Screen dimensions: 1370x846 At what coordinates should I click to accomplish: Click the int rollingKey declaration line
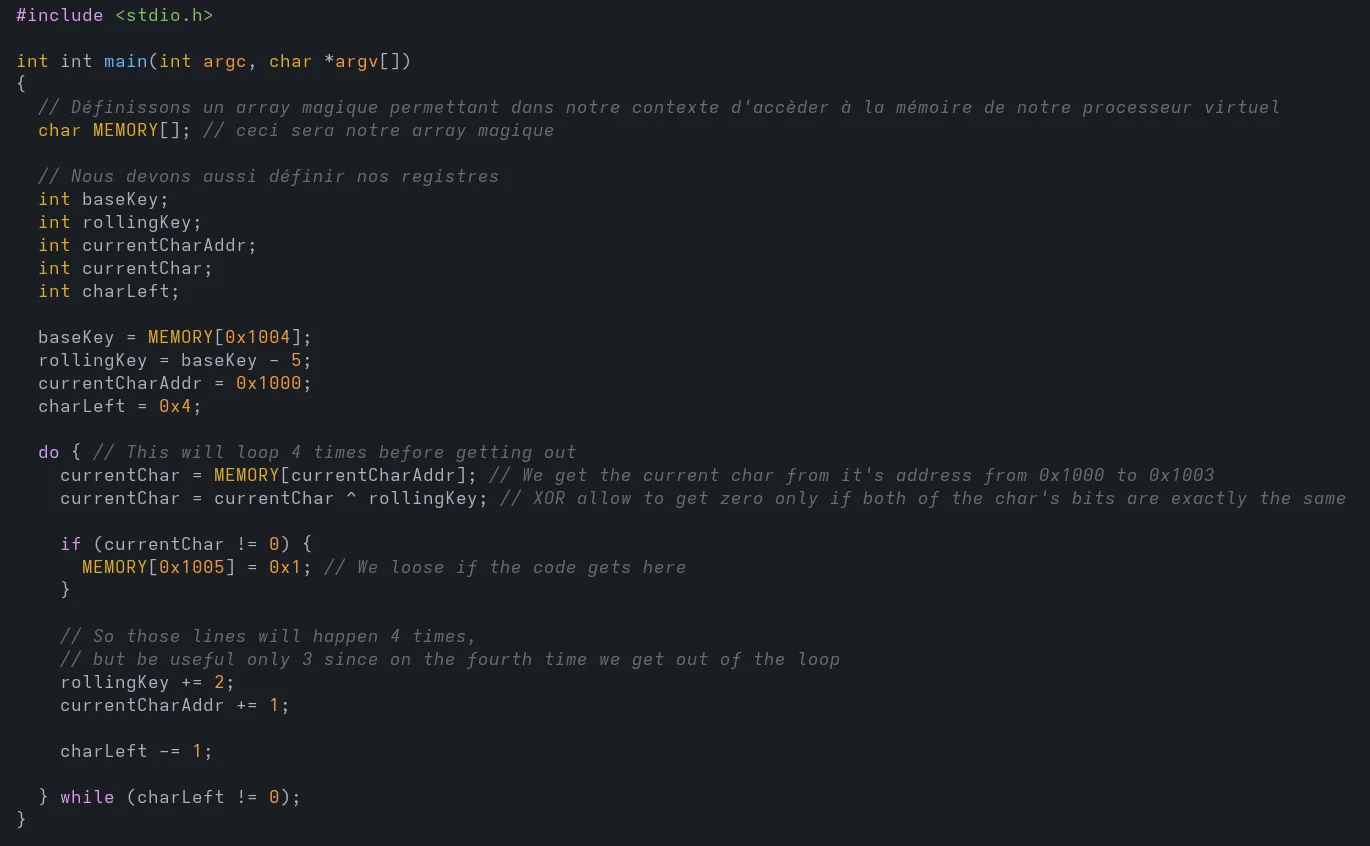[120, 222]
